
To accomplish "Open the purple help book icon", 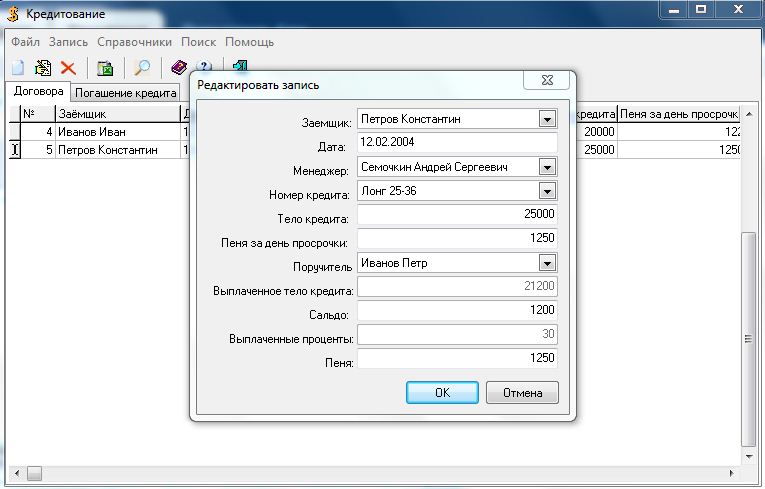I will click(x=179, y=67).
